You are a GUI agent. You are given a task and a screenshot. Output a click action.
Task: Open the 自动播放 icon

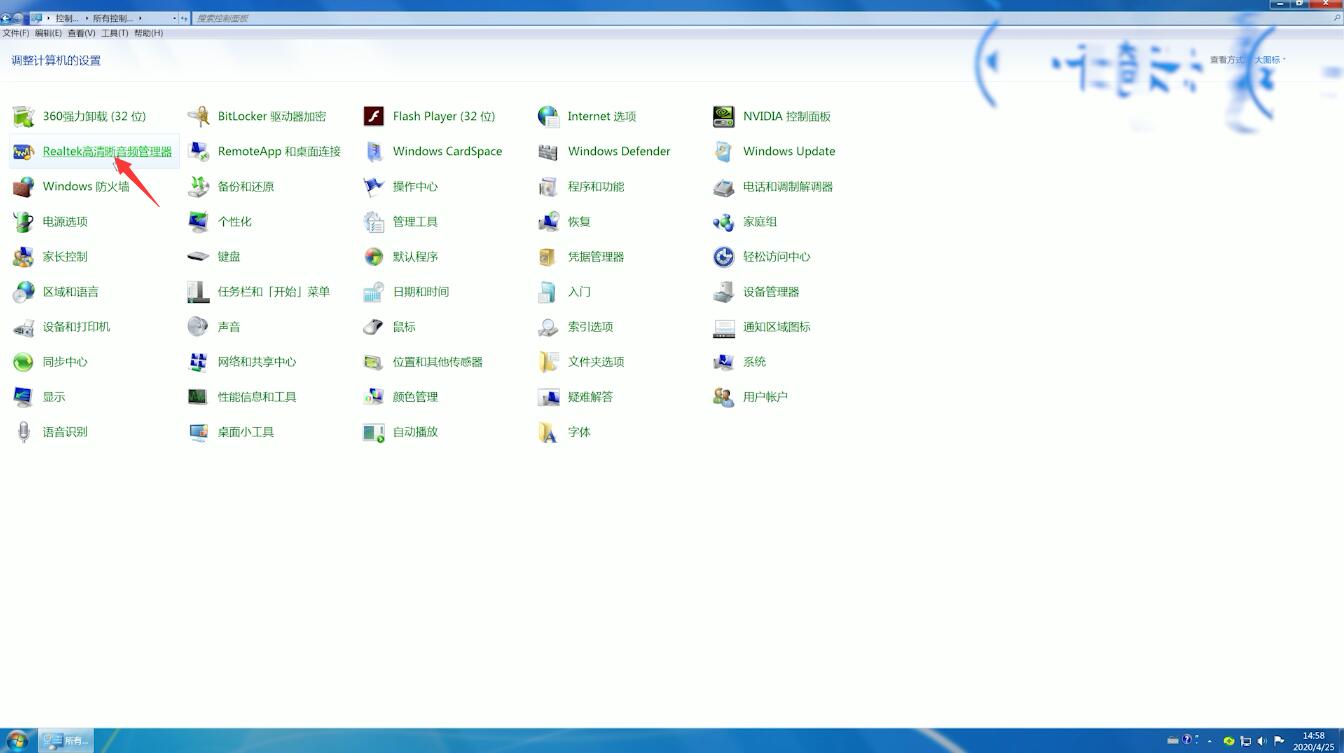374,432
